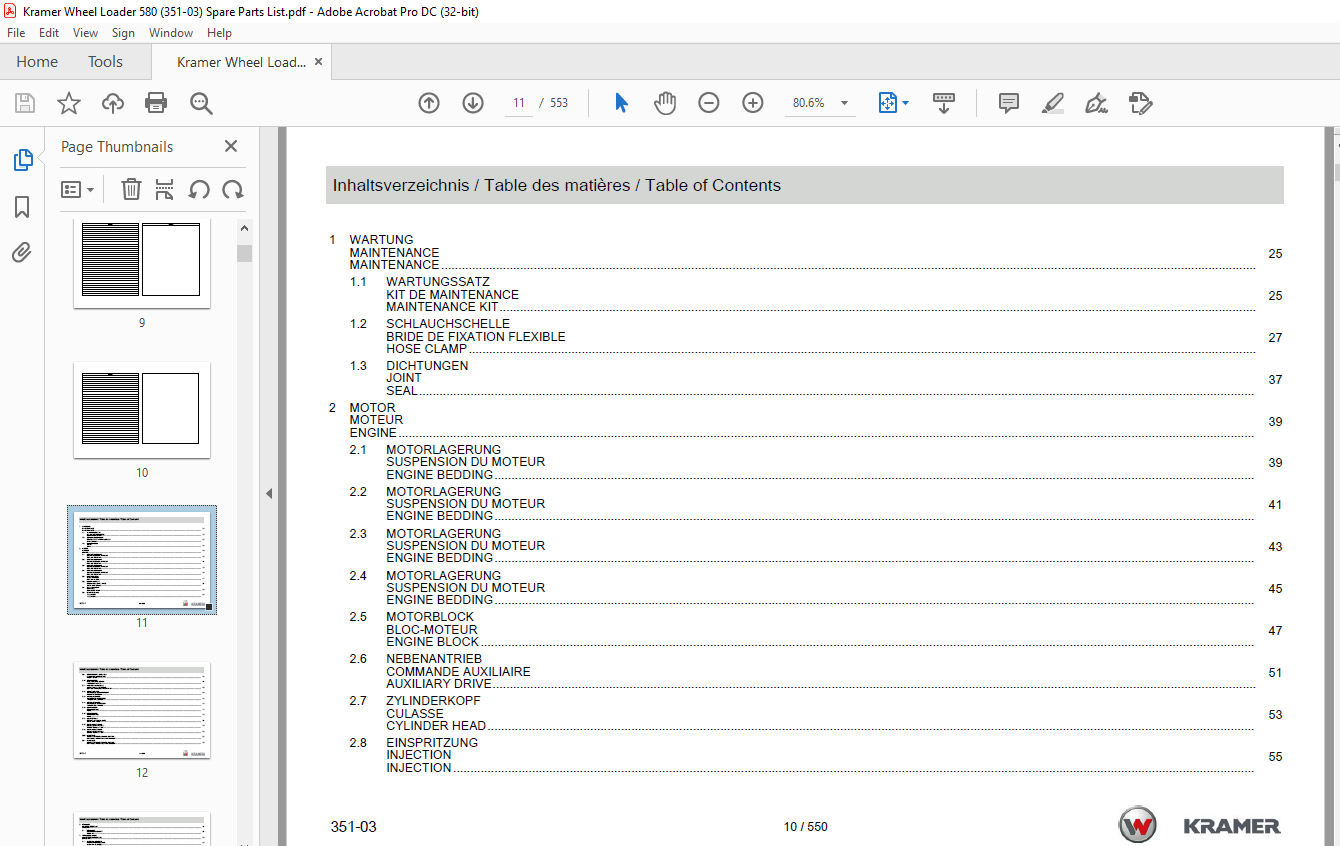Image resolution: width=1340 pixels, height=846 pixels.
Task: Go to next page with down arrow
Action: (473, 103)
